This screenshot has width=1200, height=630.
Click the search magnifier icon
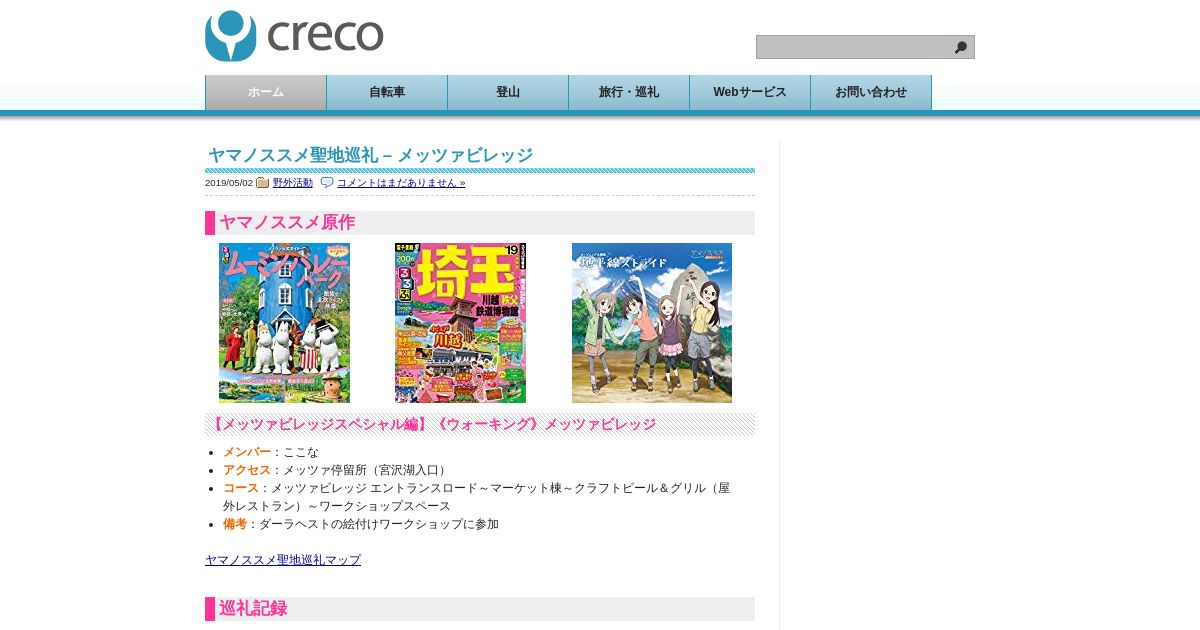pos(961,47)
